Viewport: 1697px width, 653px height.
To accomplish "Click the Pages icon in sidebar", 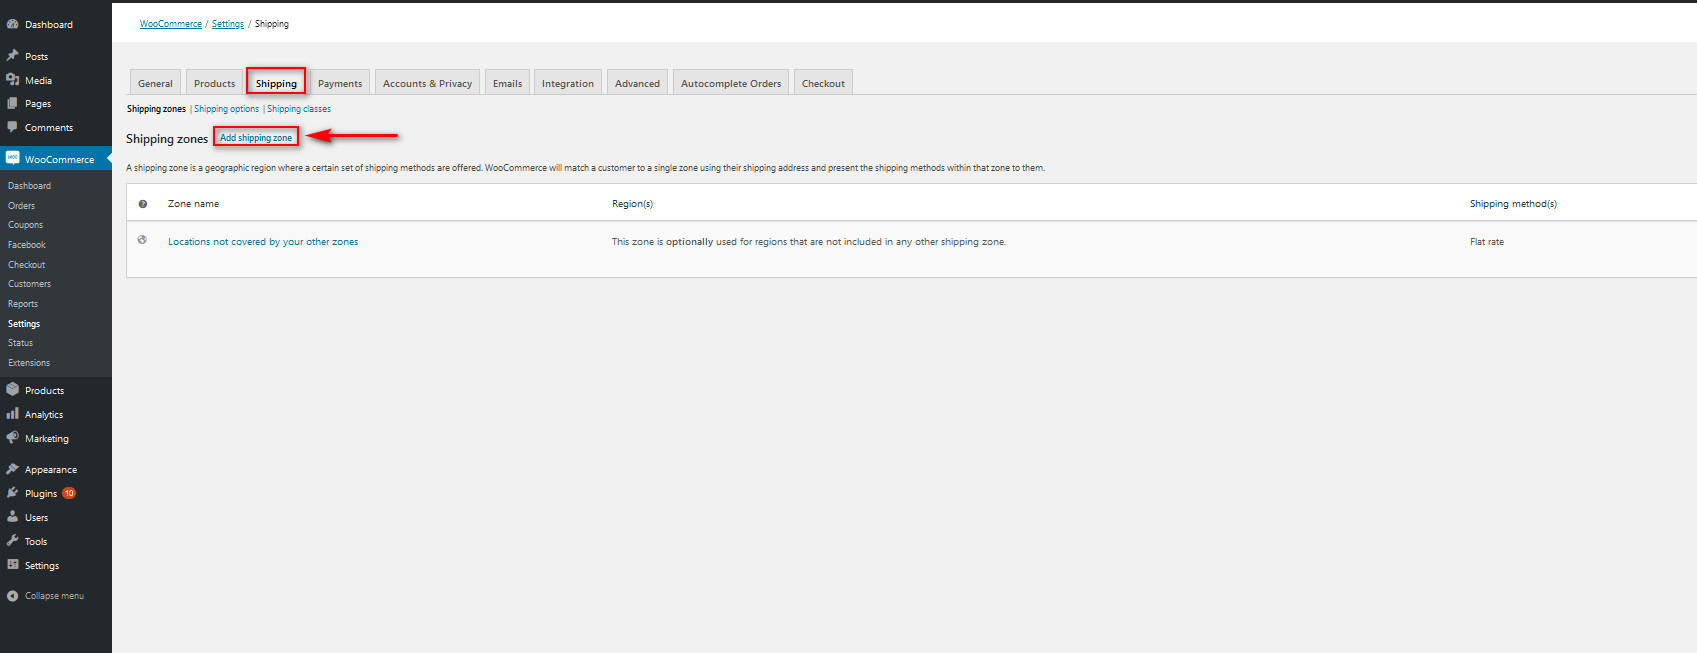I will coord(13,103).
